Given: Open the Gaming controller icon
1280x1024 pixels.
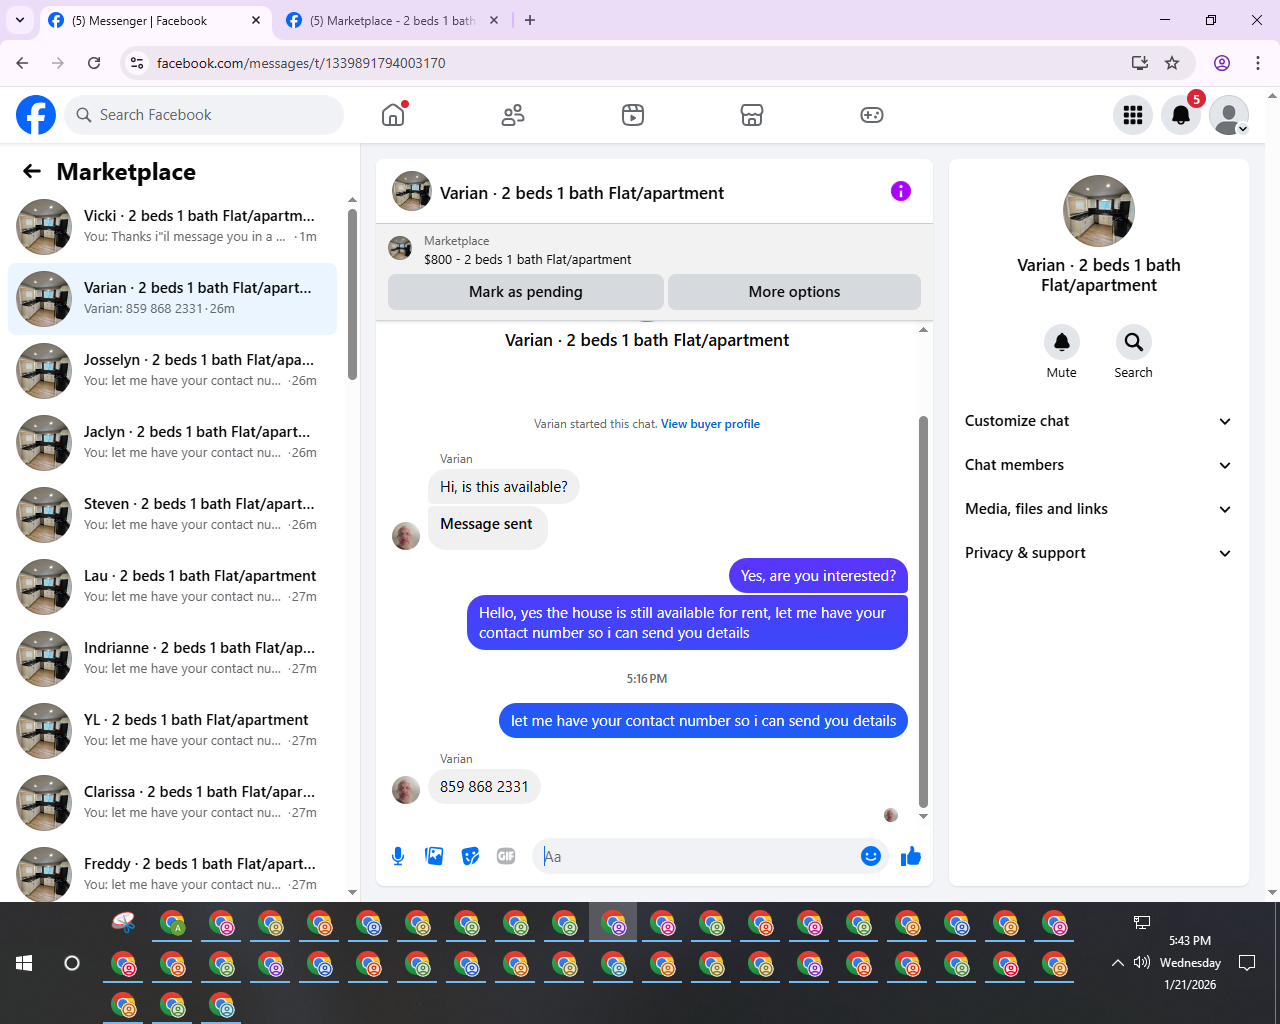Looking at the screenshot, I should pos(872,115).
